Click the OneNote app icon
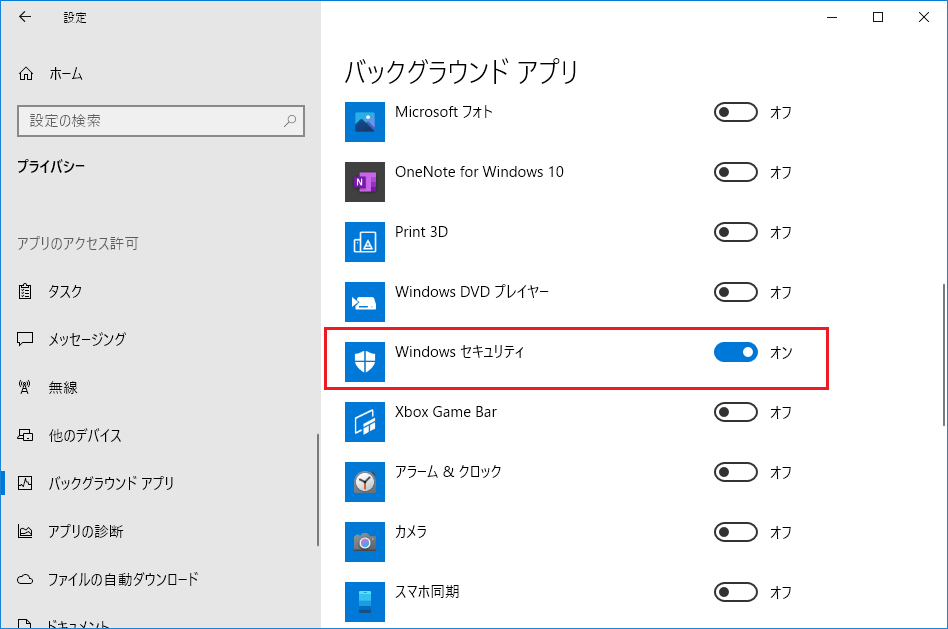This screenshot has height=629, width=948. 365,182
